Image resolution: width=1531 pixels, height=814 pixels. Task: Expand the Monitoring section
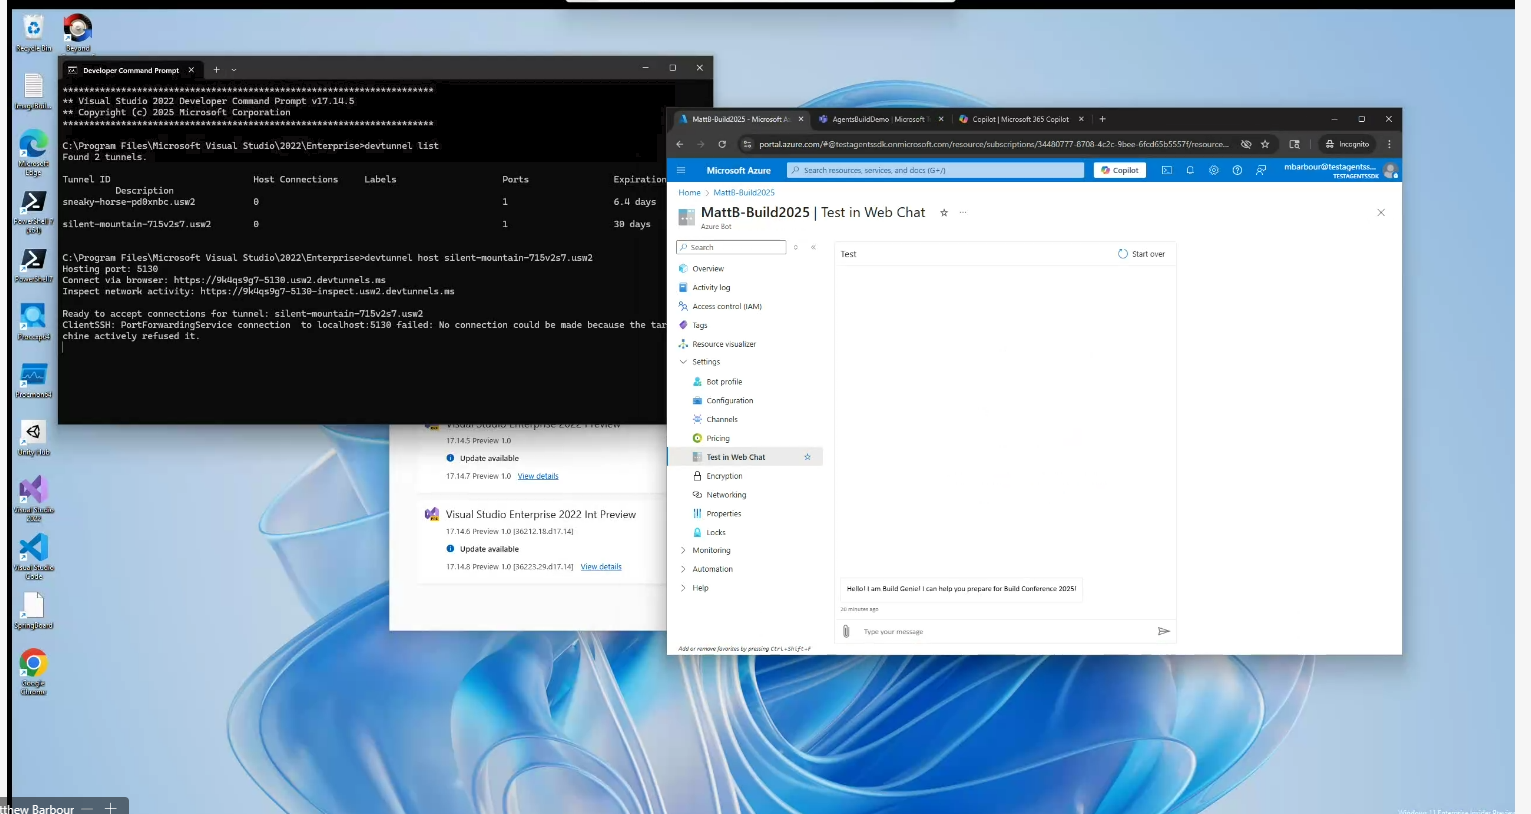(684, 550)
